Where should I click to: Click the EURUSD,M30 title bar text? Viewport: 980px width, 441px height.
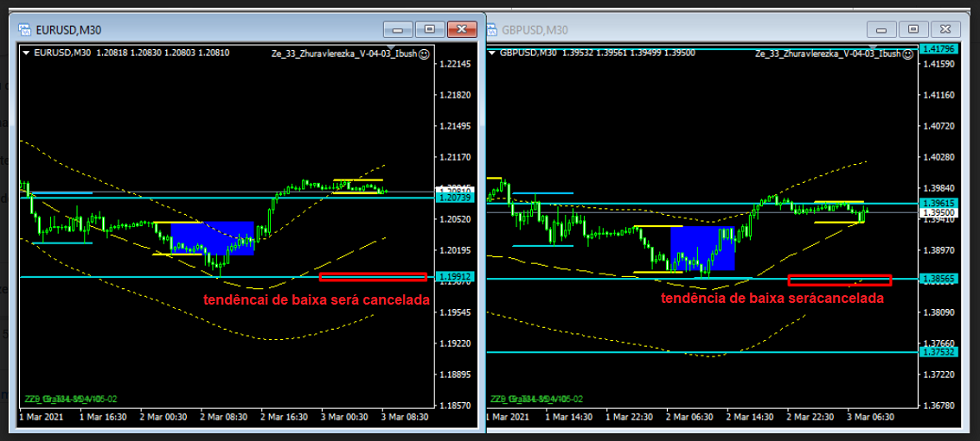pos(69,30)
